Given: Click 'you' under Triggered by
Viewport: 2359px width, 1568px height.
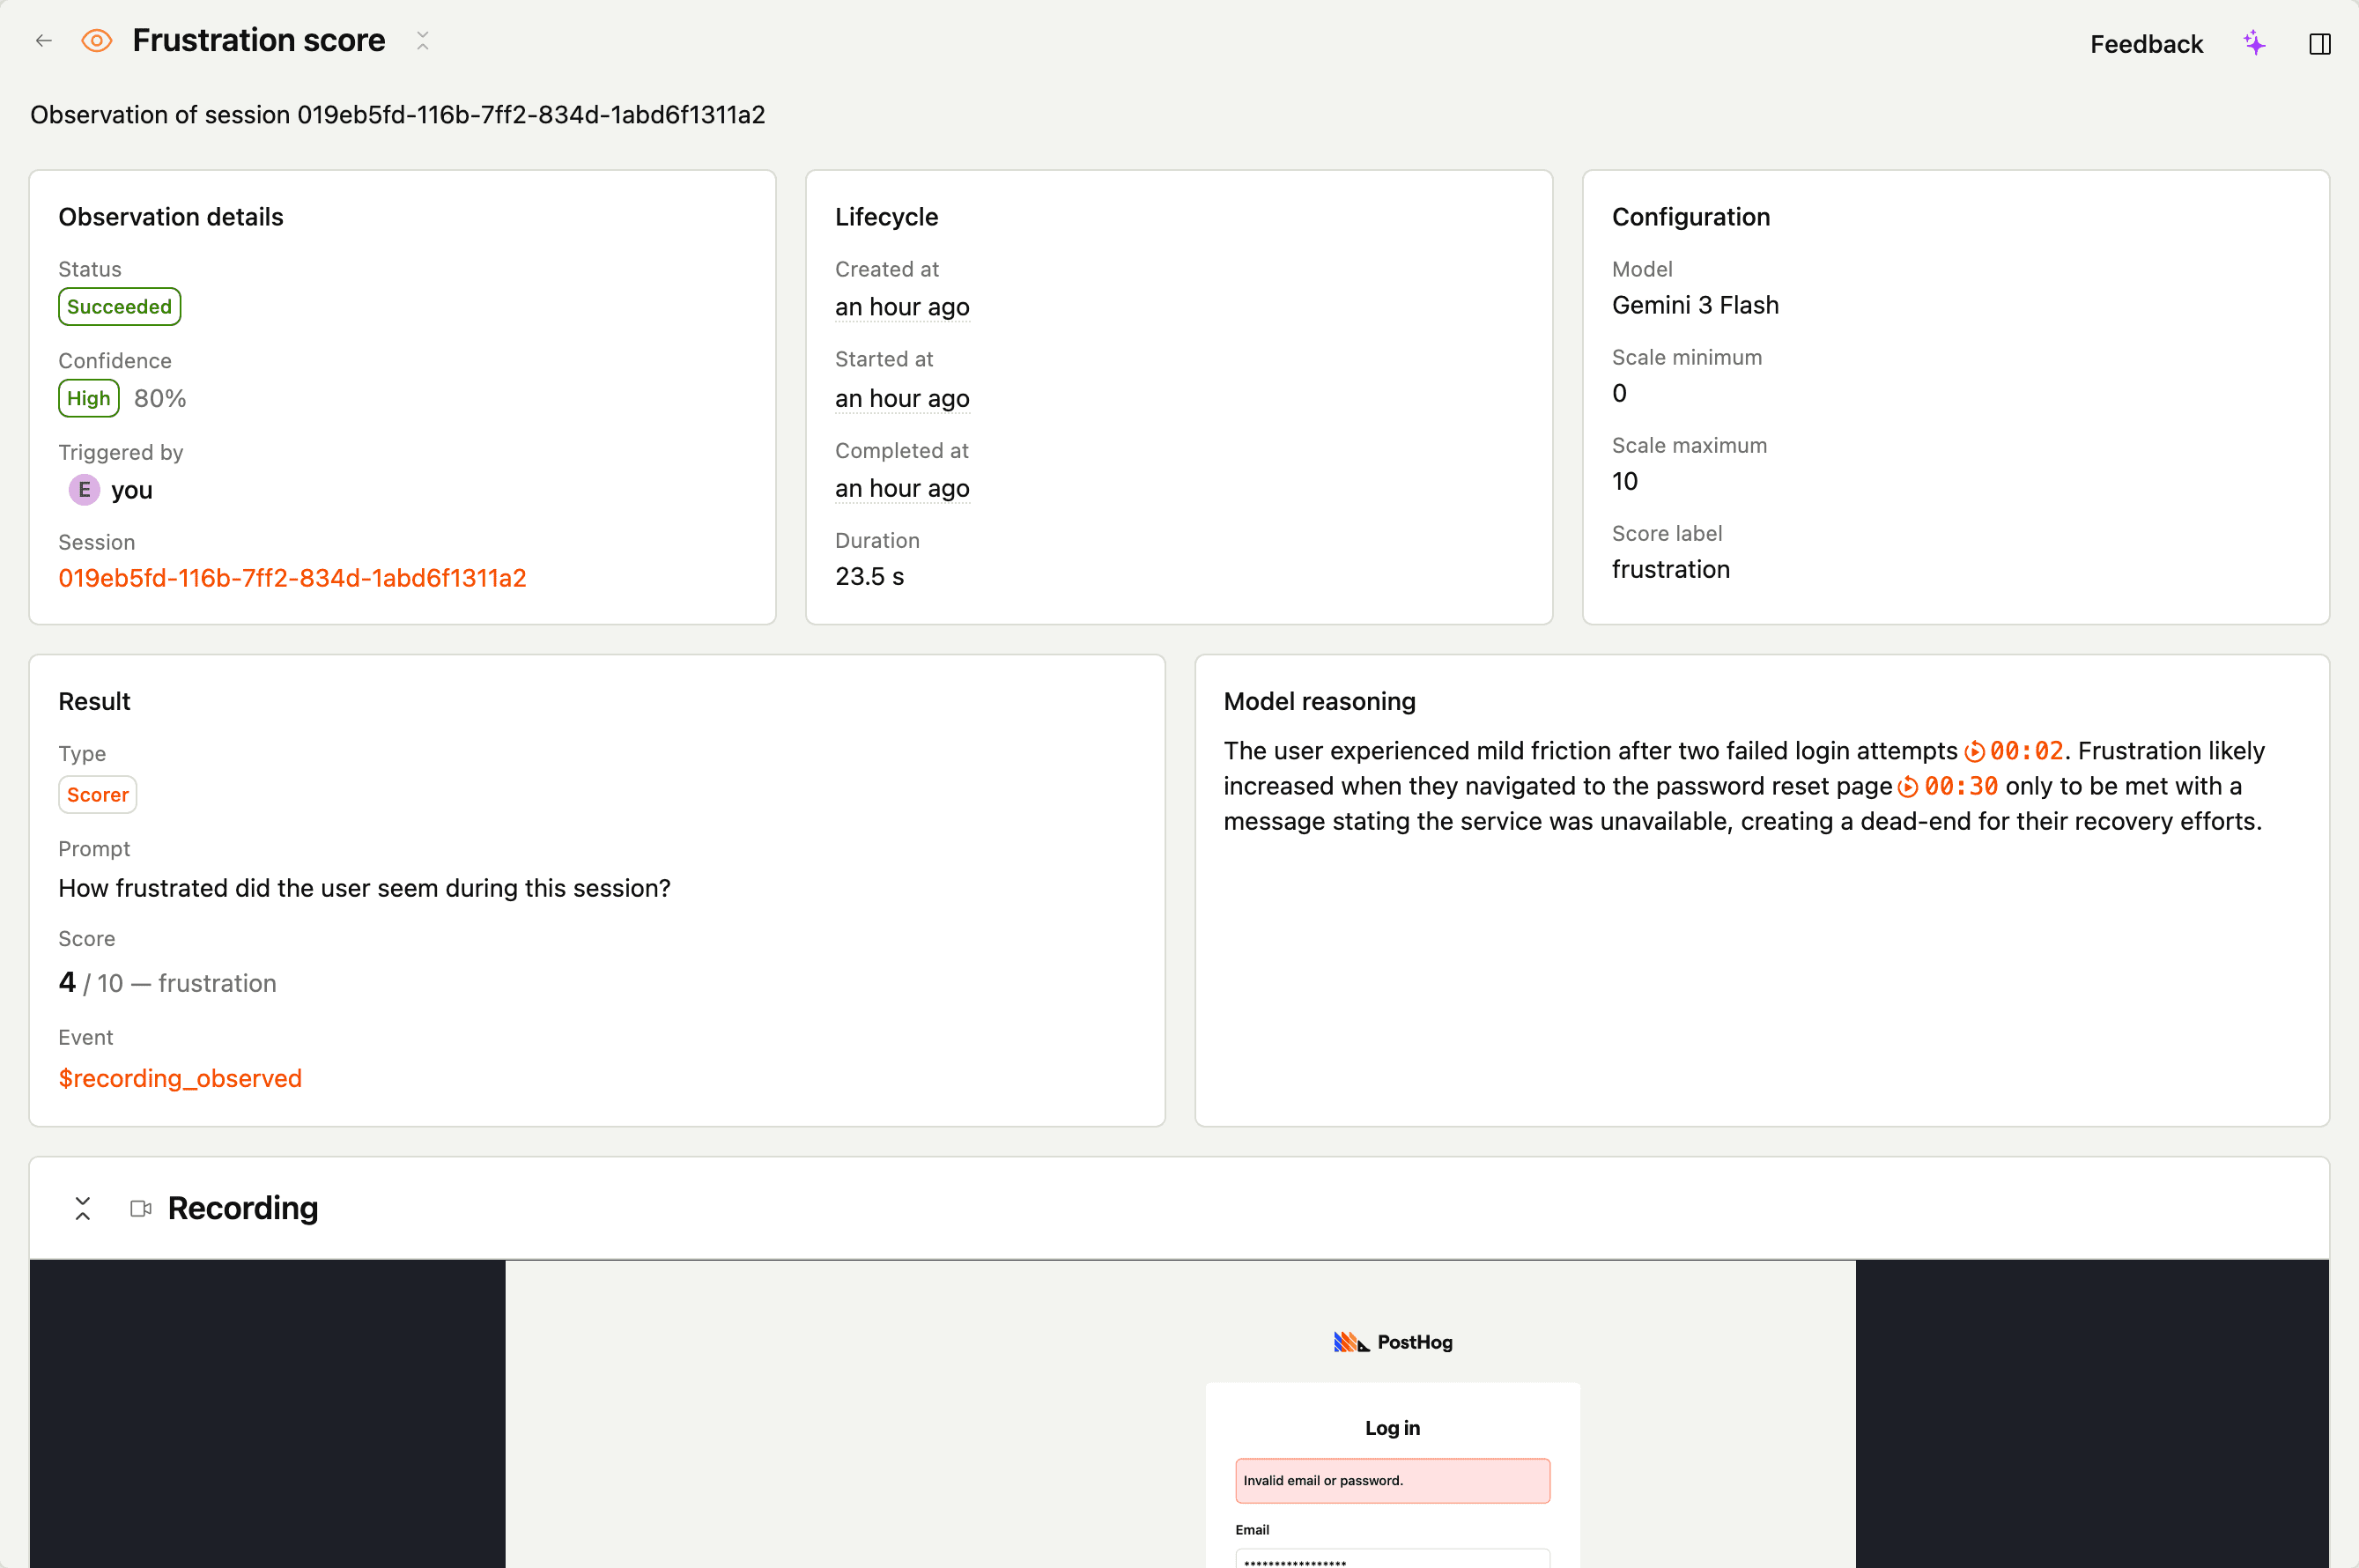Looking at the screenshot, I should (132, 490).
